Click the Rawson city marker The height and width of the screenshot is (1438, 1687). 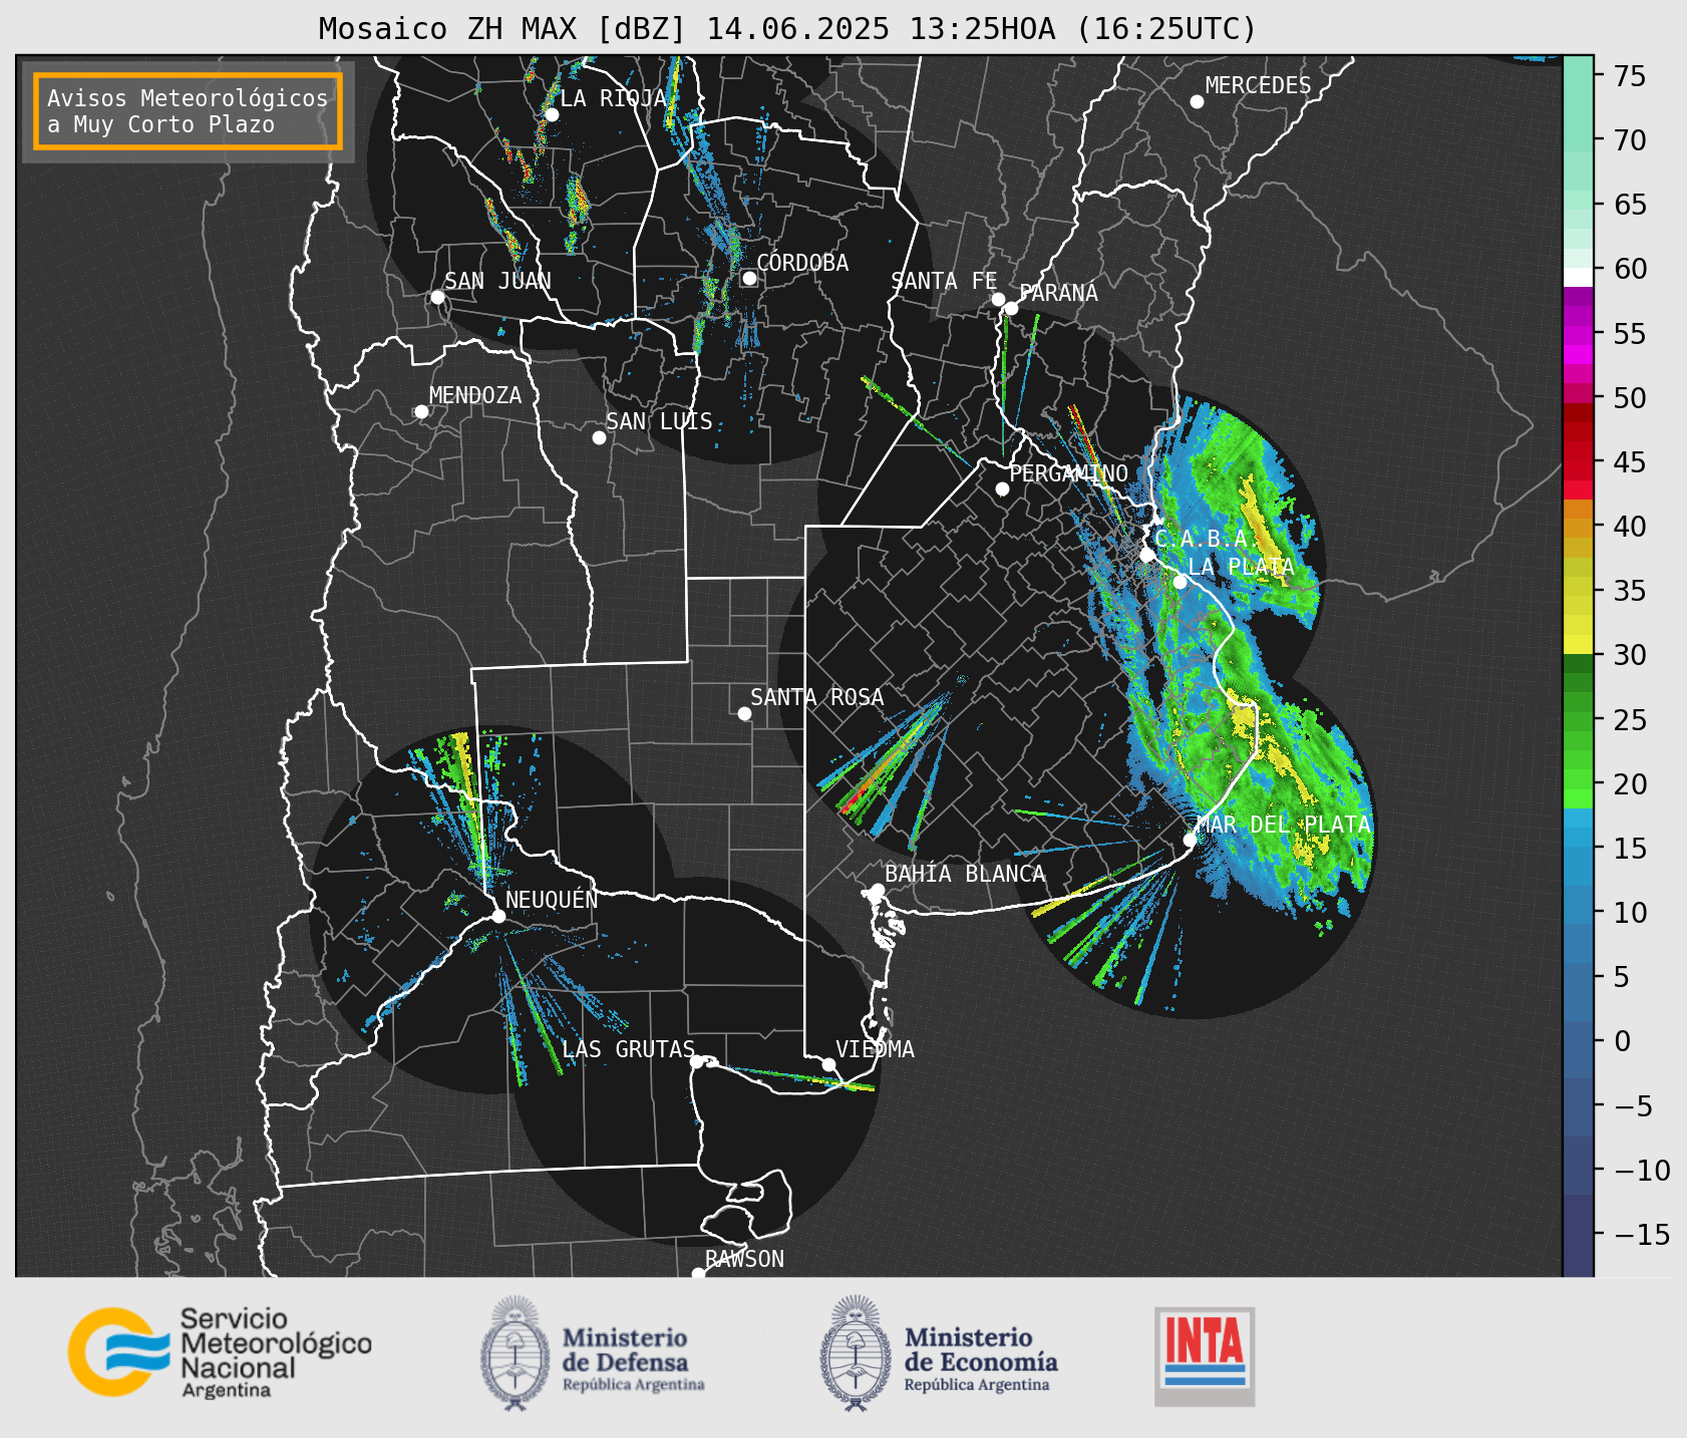click(x=698, y=1273)
